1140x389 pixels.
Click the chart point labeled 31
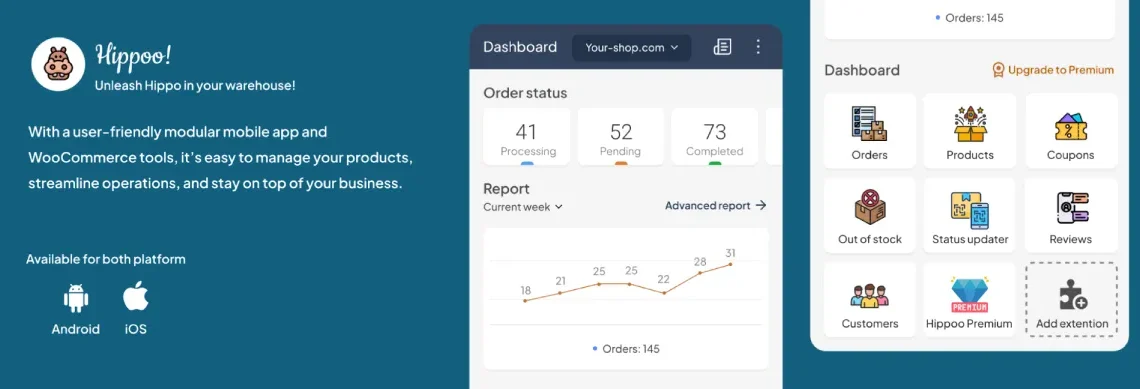pos(731,264)
